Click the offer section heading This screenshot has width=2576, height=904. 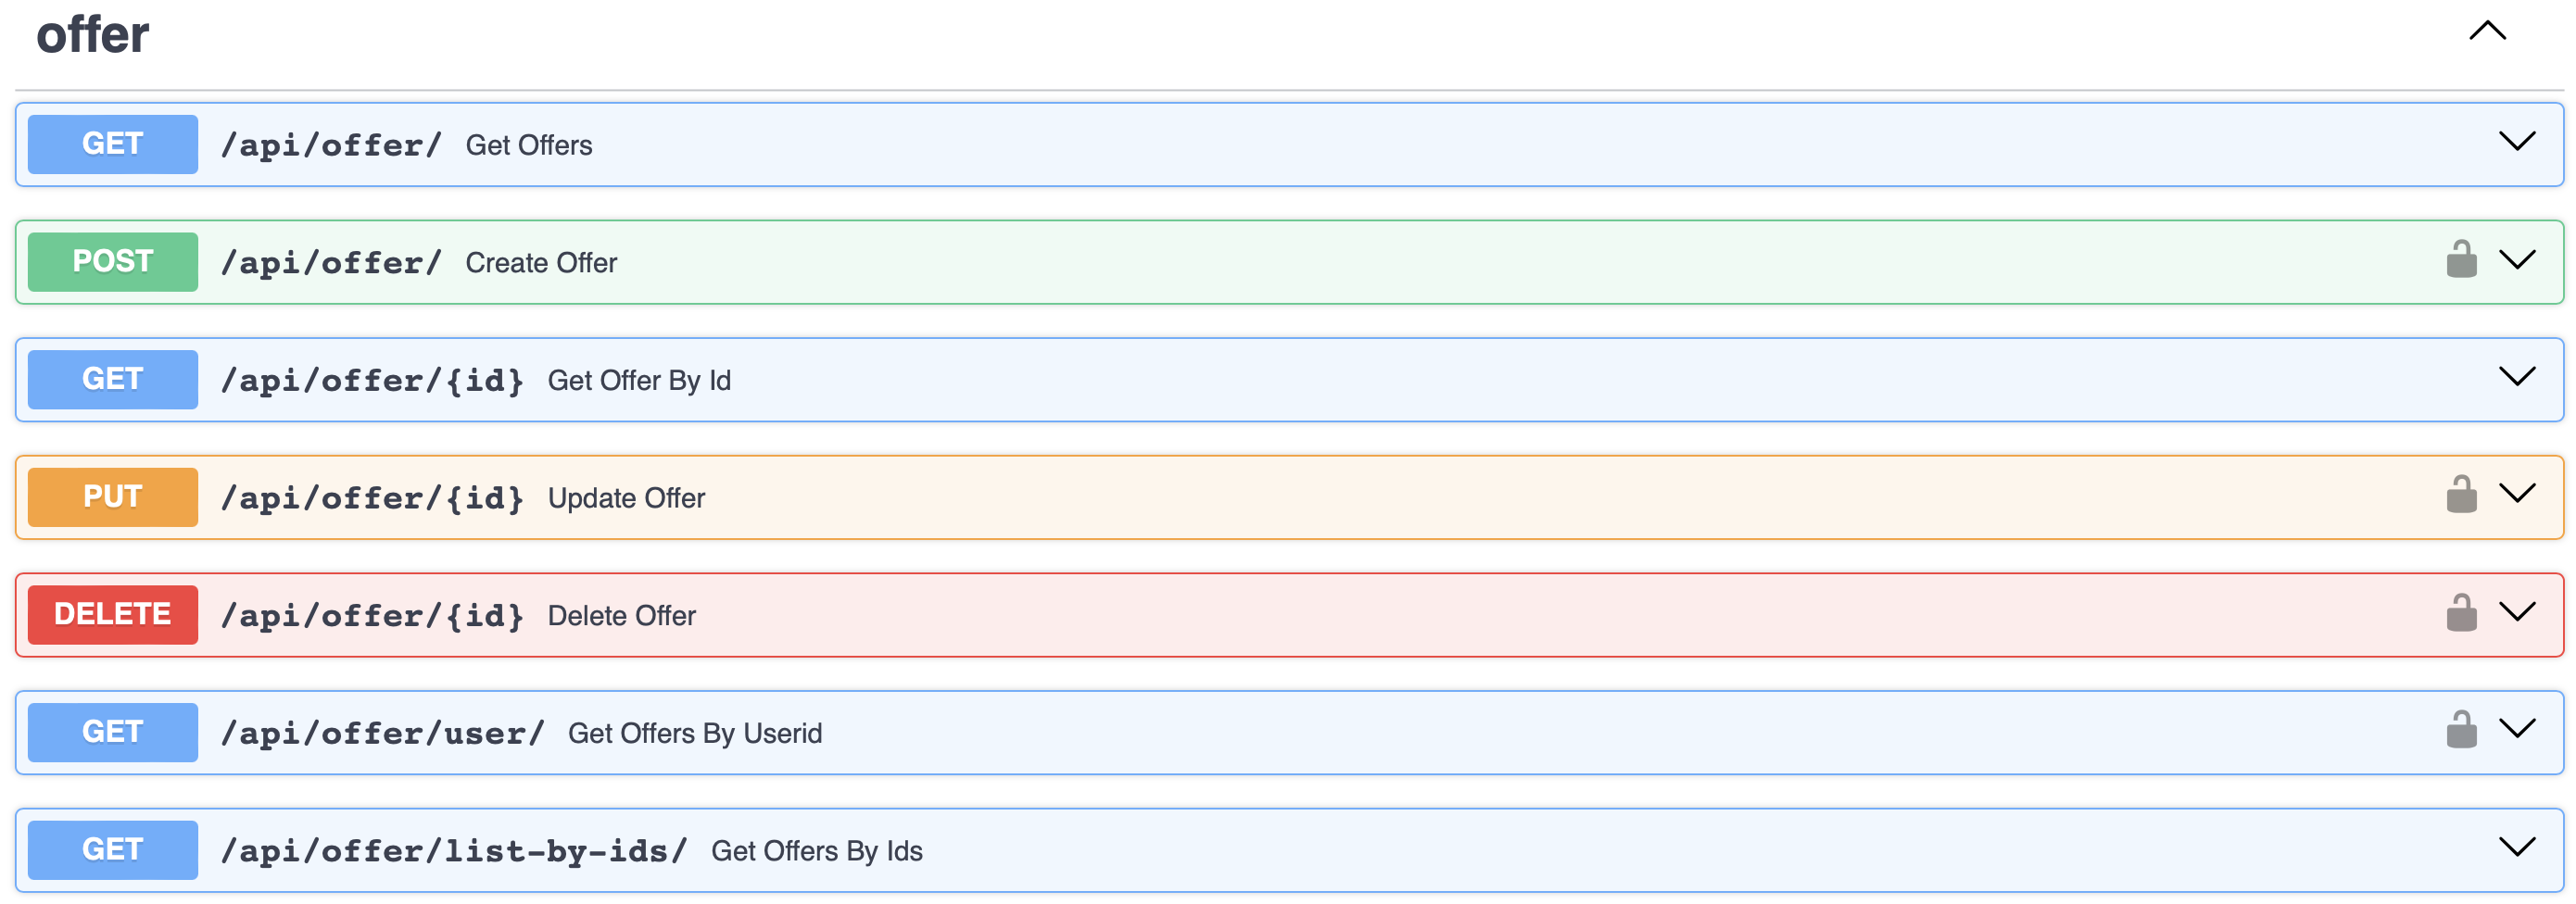tap(93, 35)
